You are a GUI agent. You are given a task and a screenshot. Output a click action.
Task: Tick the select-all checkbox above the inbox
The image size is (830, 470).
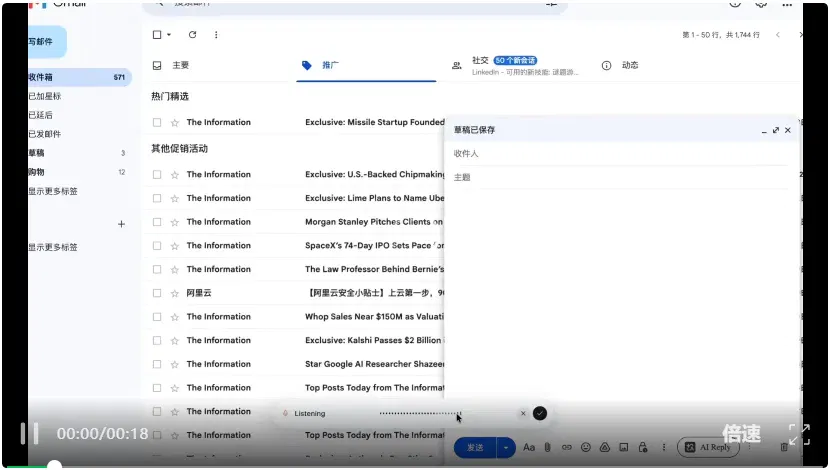pyautogui.click(x=157, y=34)
